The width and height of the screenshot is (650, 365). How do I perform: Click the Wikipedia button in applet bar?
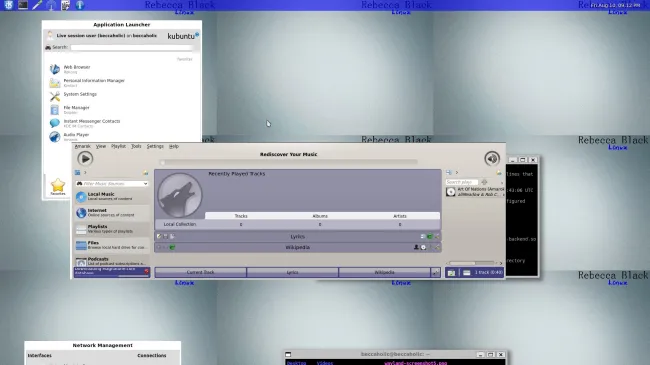point(384,273)
